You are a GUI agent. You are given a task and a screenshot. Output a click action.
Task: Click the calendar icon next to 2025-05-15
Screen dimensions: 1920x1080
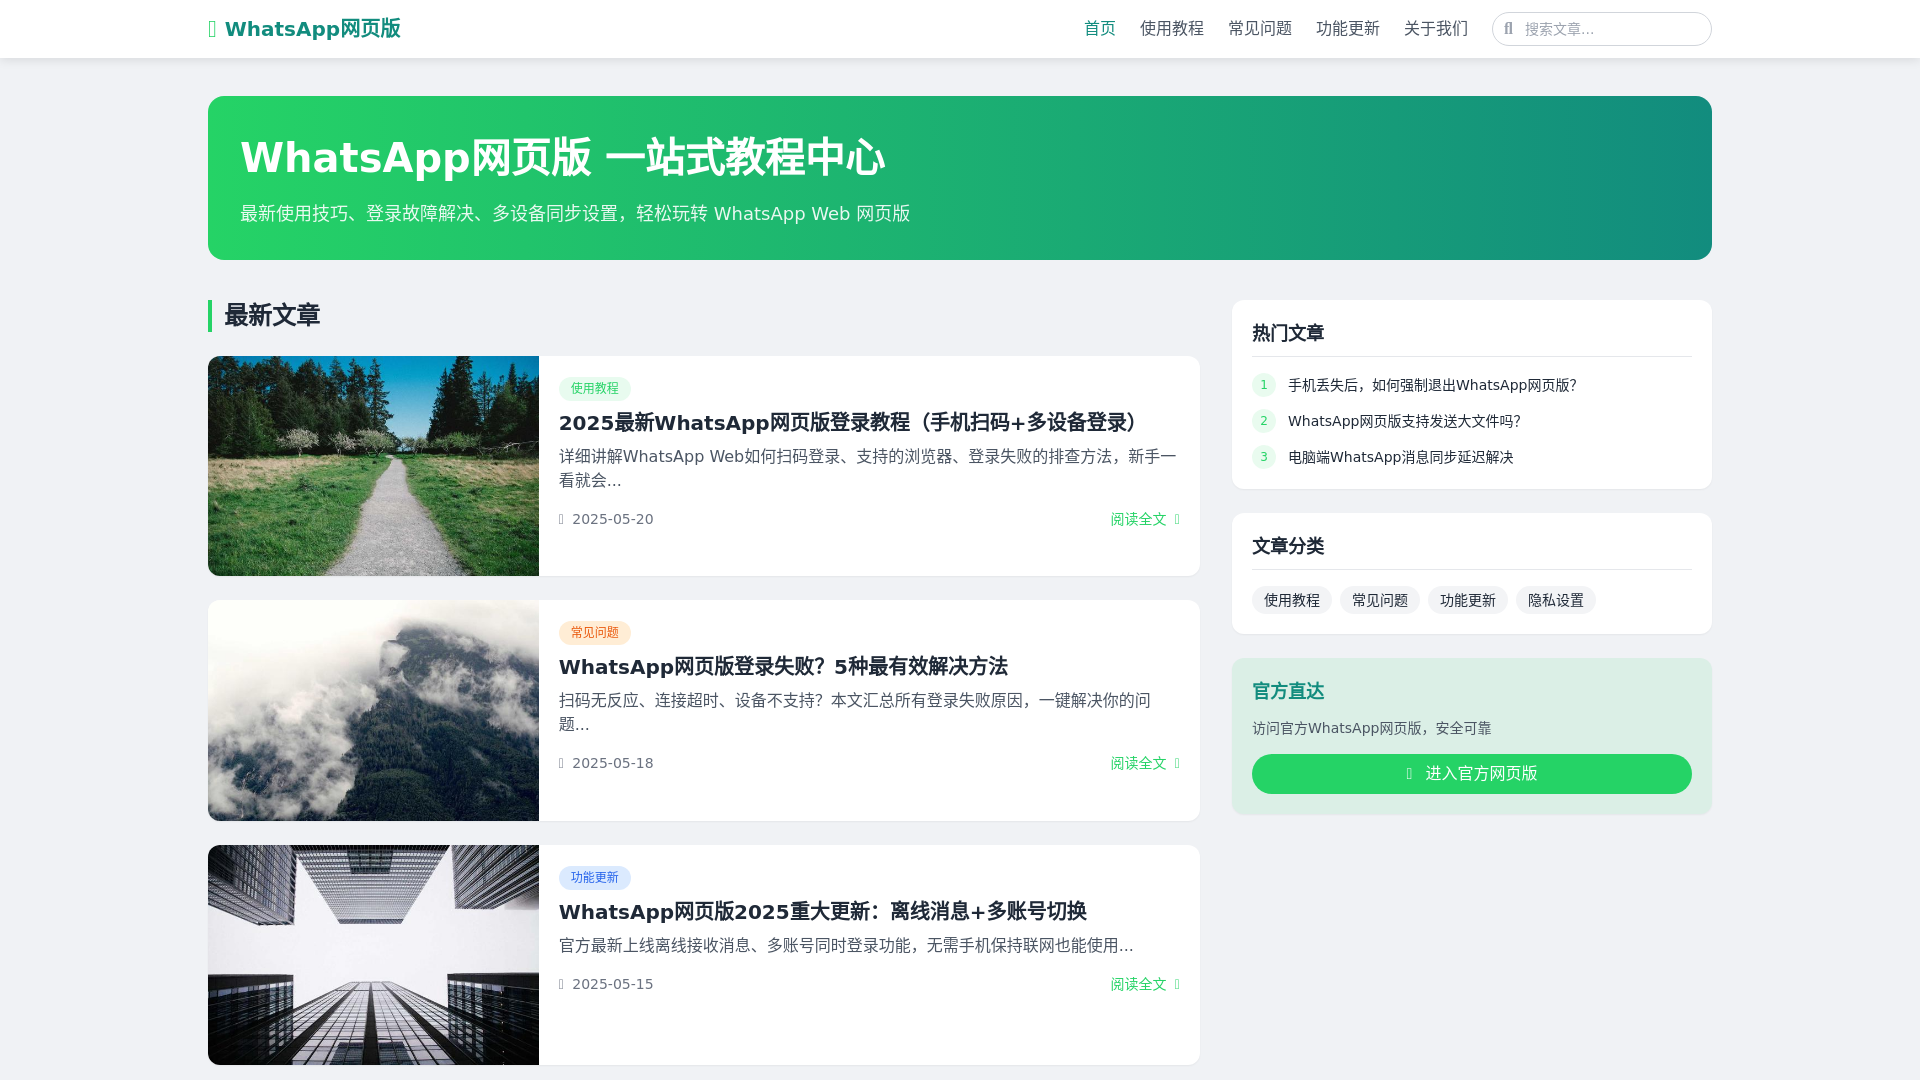[x=561, y=984]
